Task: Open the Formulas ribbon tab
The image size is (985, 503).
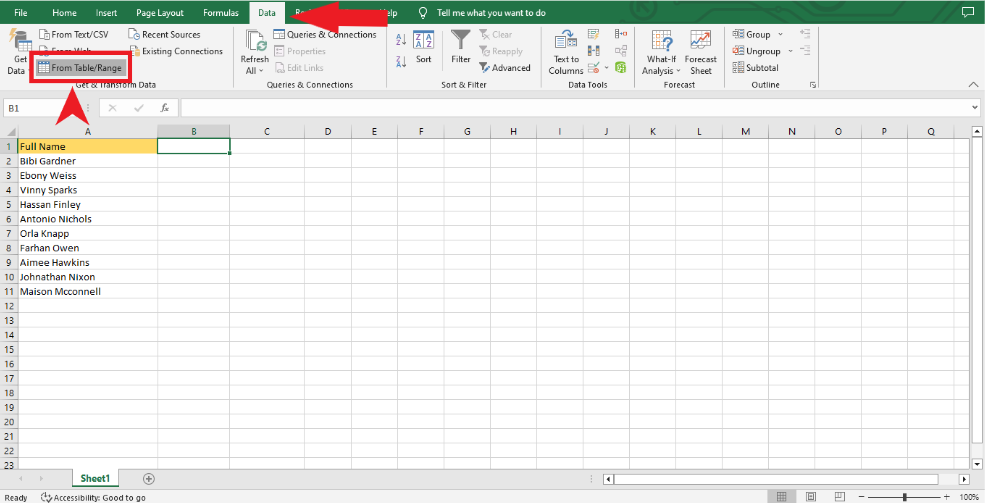Action: point(220,13)
